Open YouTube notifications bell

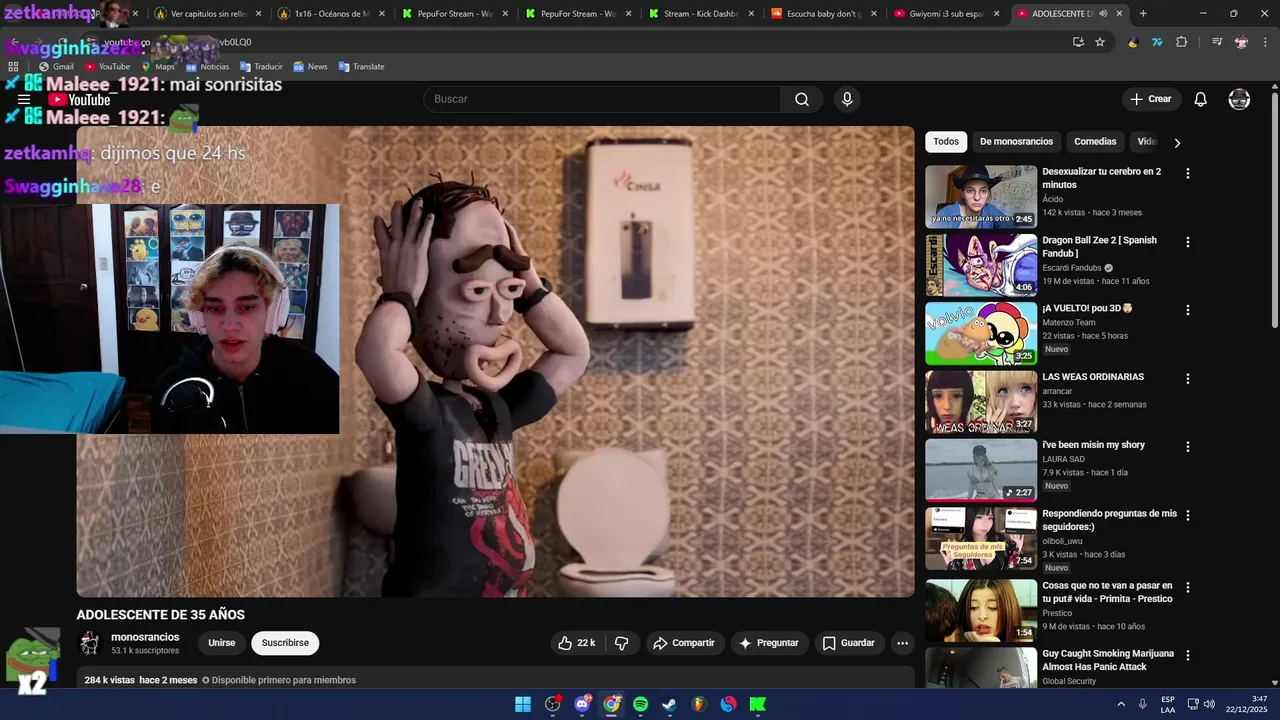point(1200,99)
